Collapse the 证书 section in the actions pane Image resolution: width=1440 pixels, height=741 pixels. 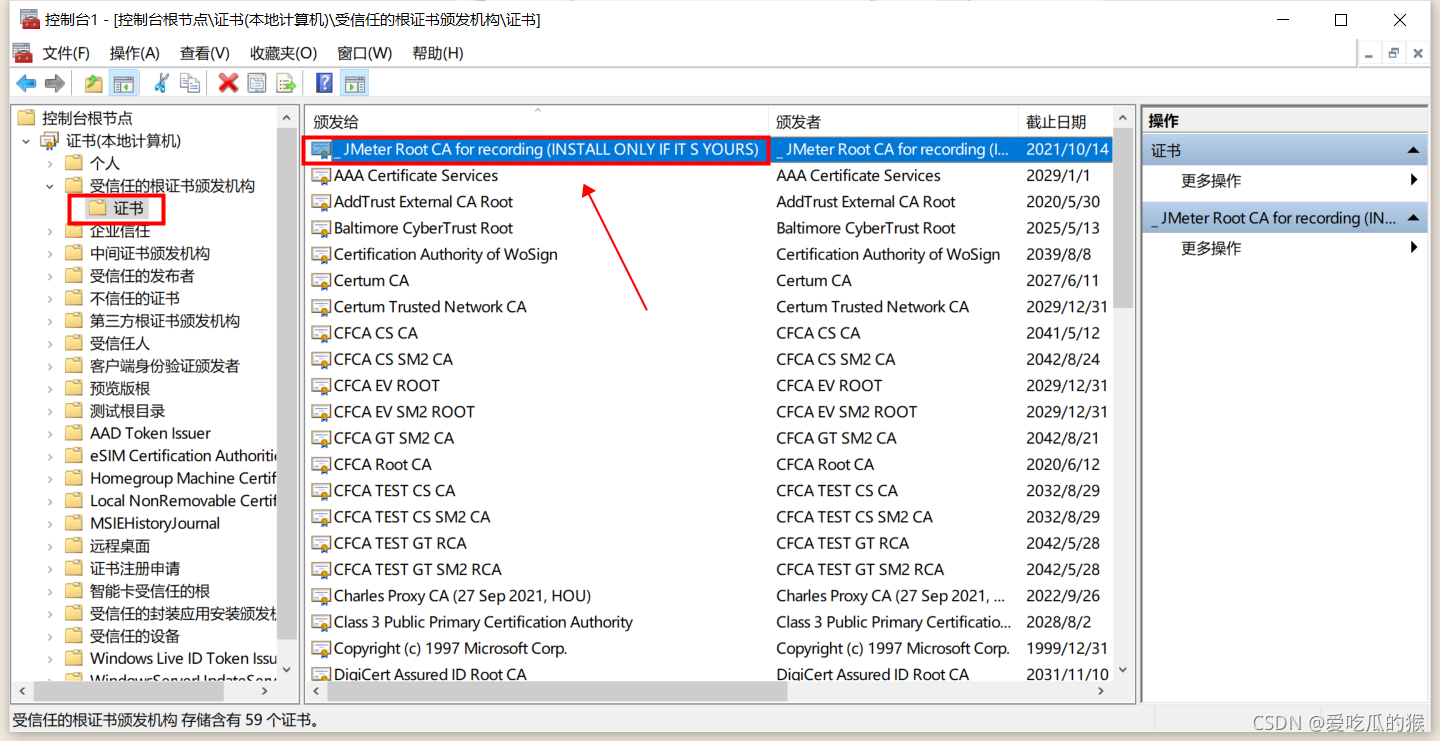(x=1413, y=150)
